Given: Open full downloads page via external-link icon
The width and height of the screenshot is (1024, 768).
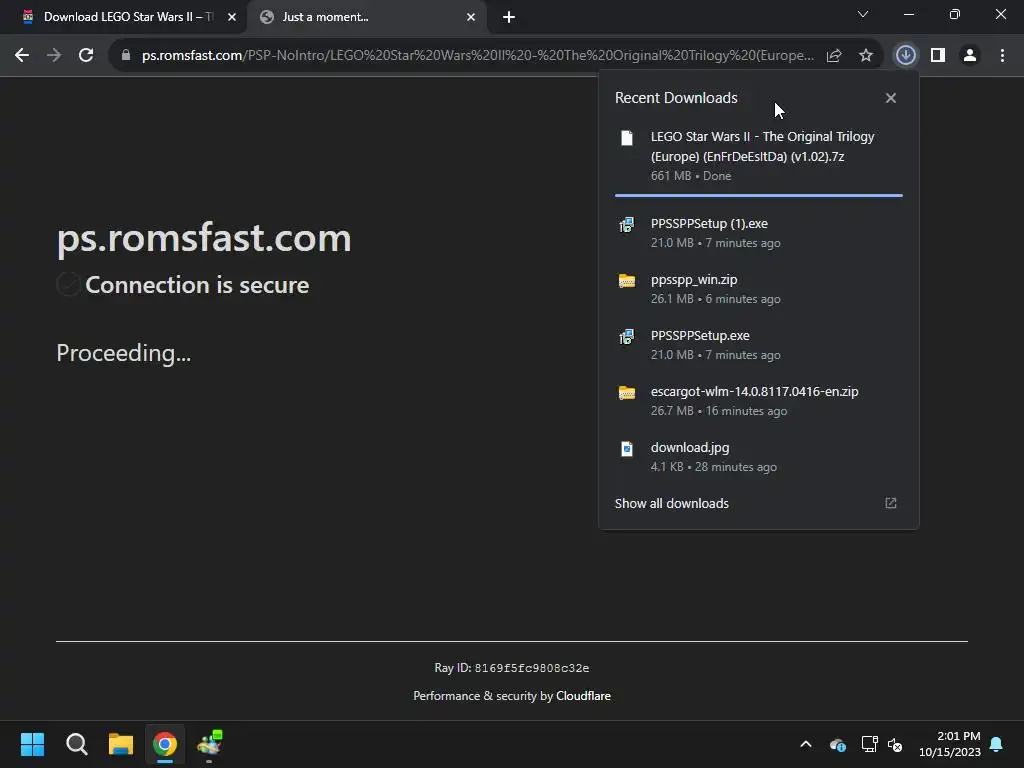Looking at the screenshot, I should pyautogui.click(x=891, y=503).
